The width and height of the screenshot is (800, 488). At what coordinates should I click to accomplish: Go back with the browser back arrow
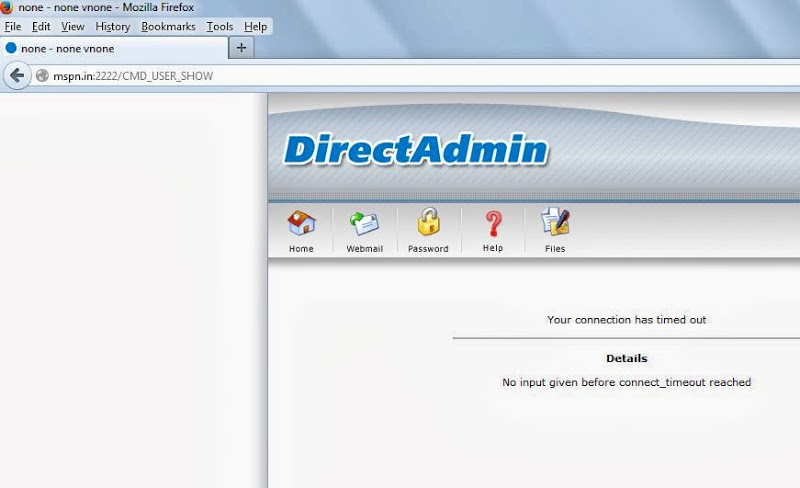tap(17, 76)
